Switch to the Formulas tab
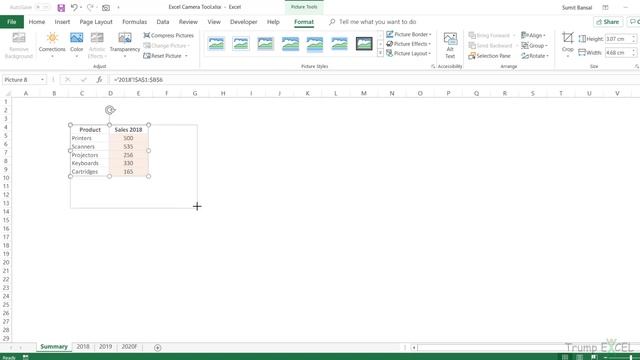Screen dimensions: 640x360 click(x=134, y=22)
